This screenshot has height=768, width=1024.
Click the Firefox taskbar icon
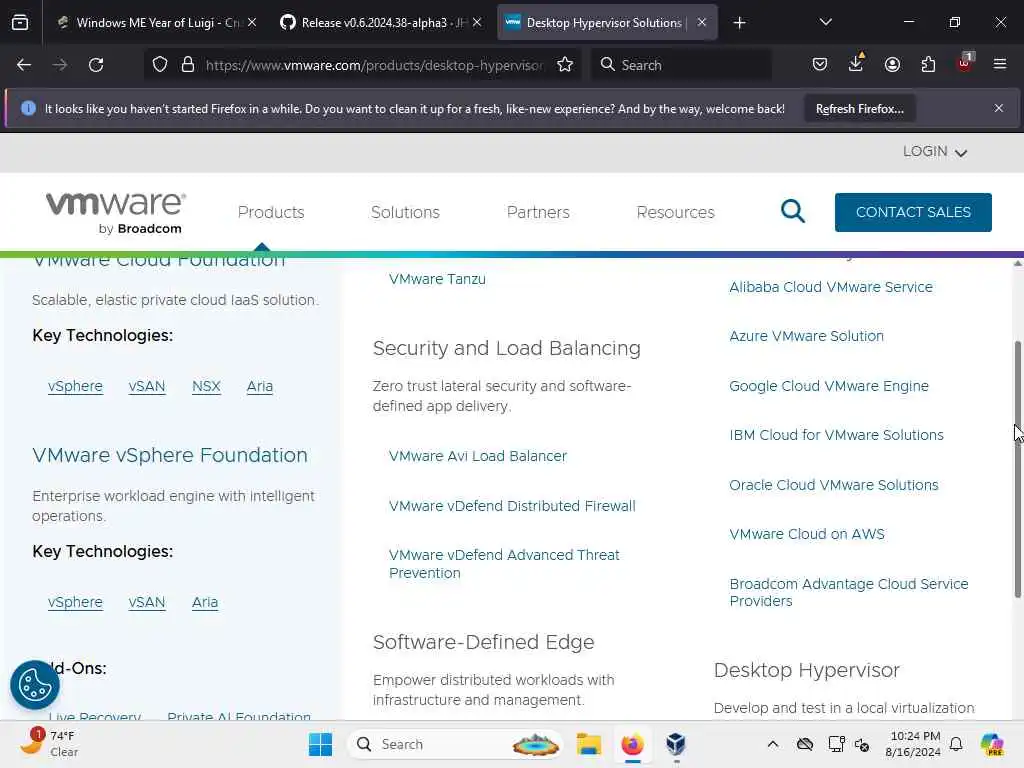click(x=632, y=744)
